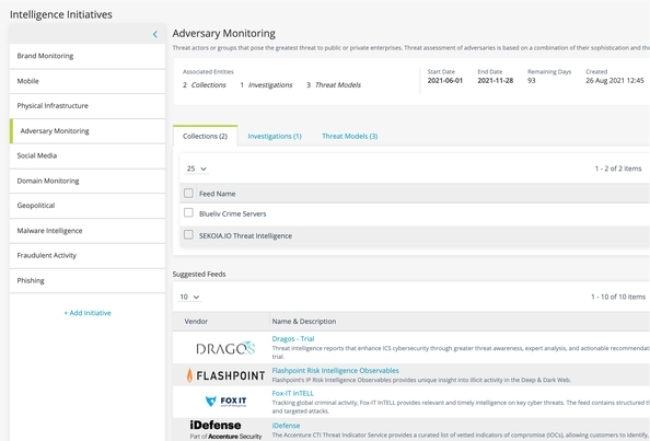Select Brand Monitoring initiative in sidebar

(x=45, y=56)
